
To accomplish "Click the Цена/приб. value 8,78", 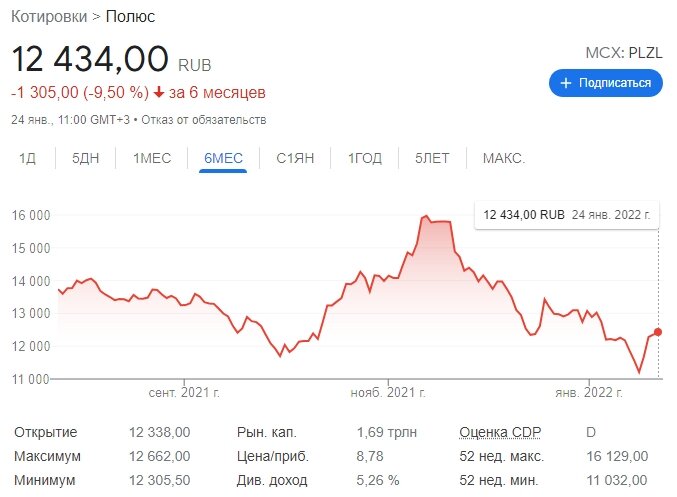I will [370, 456].
